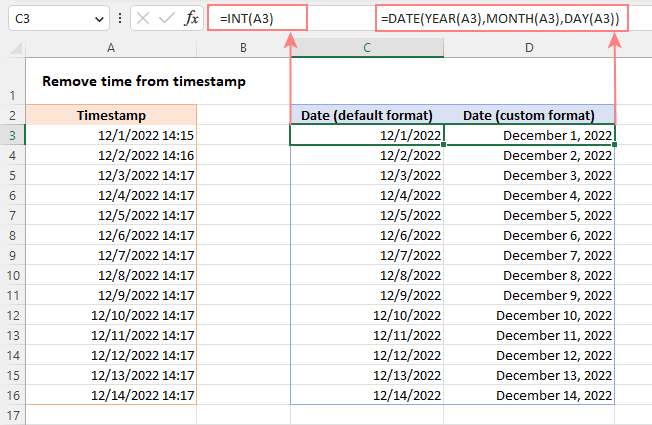The image size is (652, 425).
Task: Select the column B header
Action: [x=243, y=48]
